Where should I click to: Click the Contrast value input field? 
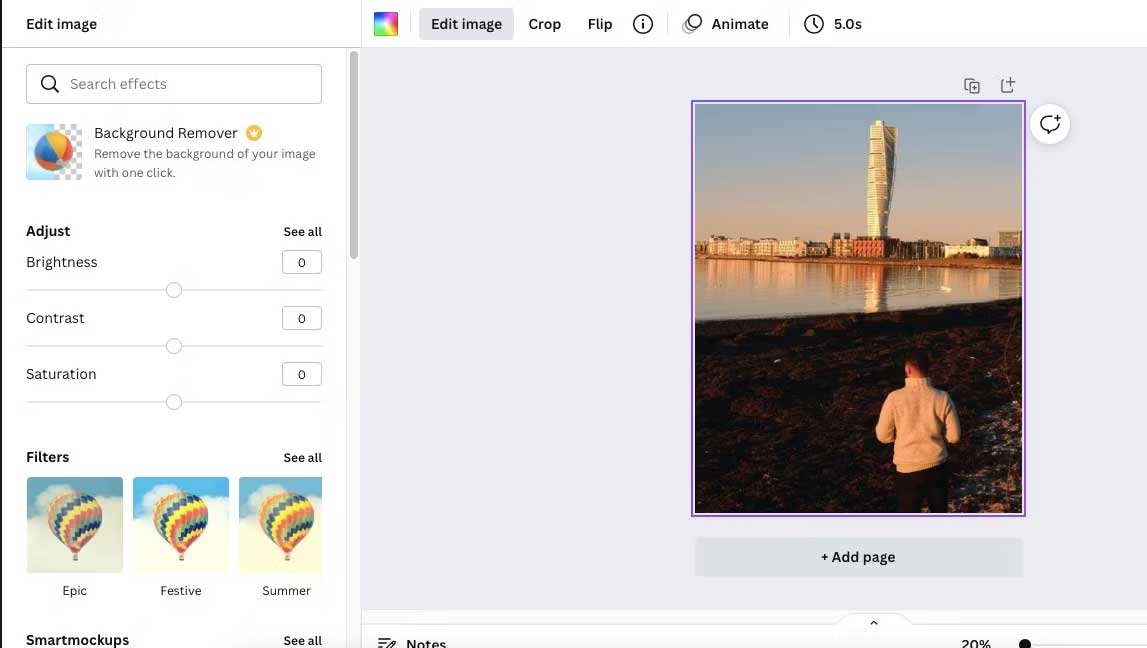(301, 318)
